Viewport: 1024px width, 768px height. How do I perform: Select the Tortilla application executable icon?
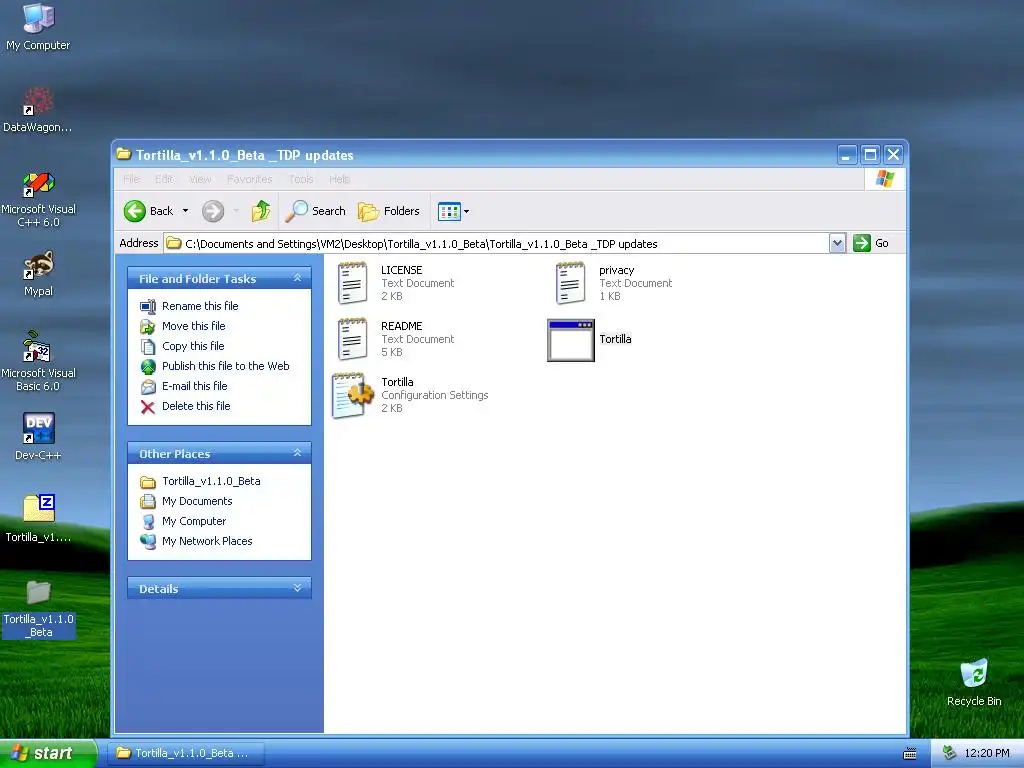coord(571,340)
